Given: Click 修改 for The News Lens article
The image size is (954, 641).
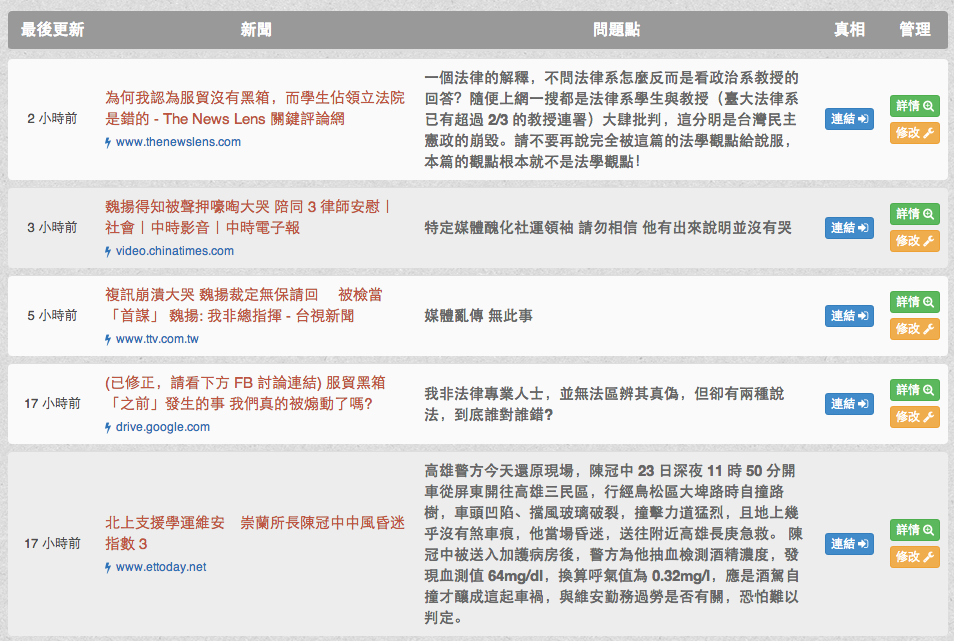Looking at the screenshot, I should point(914,133).
